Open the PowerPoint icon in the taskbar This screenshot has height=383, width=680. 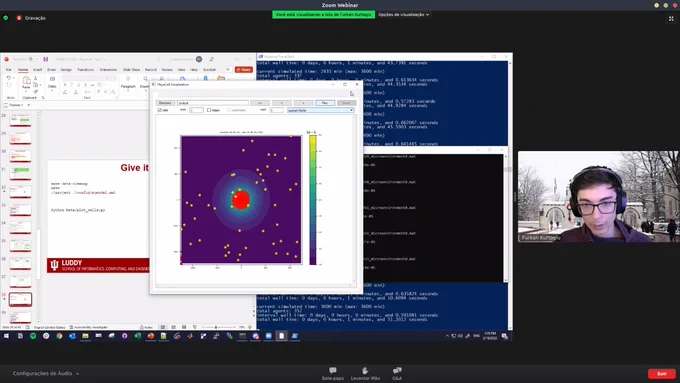click(x=150, y=336)
